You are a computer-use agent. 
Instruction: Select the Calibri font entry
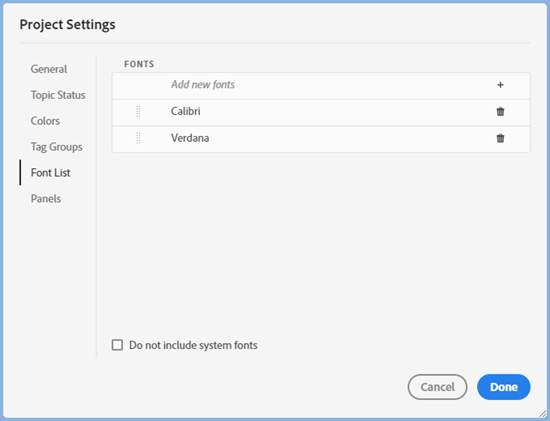tap(321, 112)
